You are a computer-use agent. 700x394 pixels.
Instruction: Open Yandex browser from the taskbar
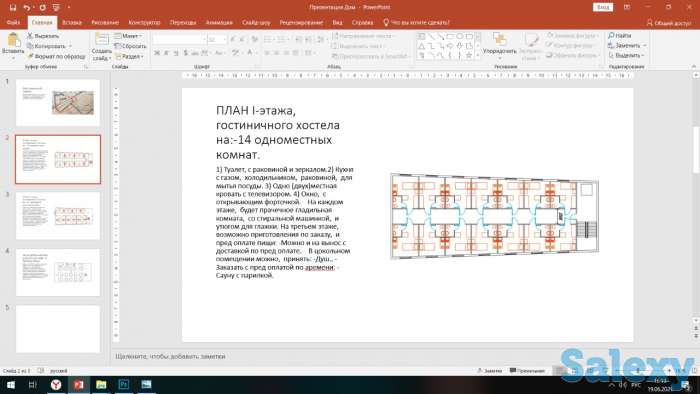(x=56, y=385)
